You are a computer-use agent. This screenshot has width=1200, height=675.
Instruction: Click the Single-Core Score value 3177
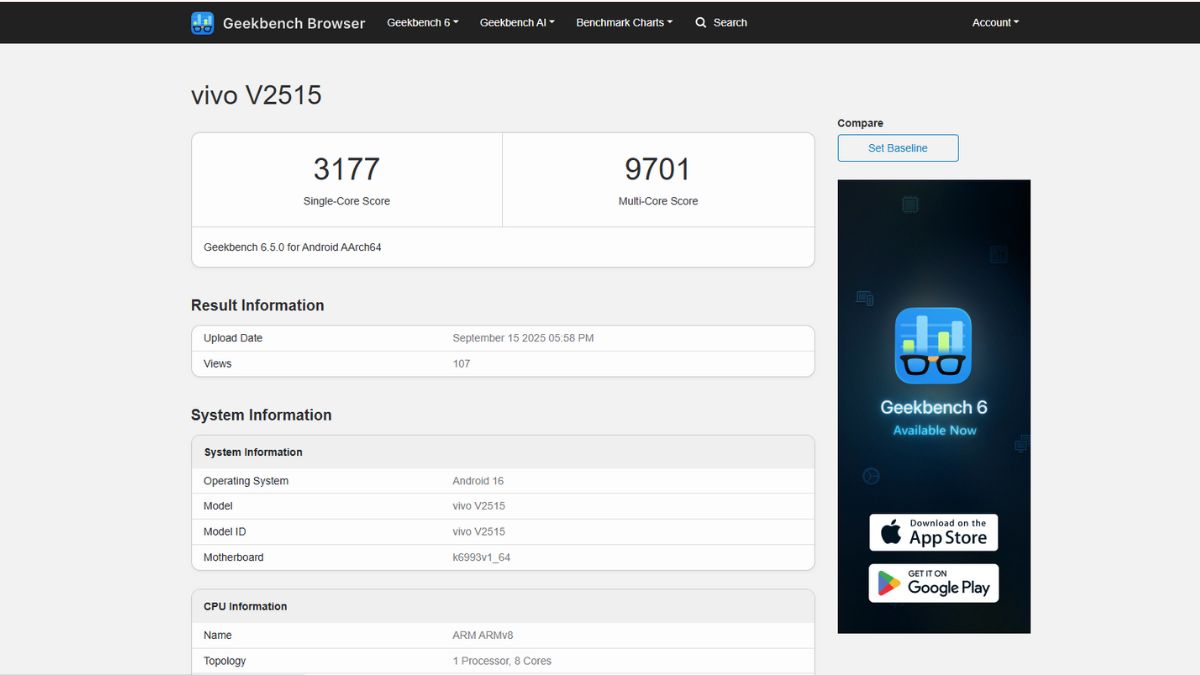[346, 169]
